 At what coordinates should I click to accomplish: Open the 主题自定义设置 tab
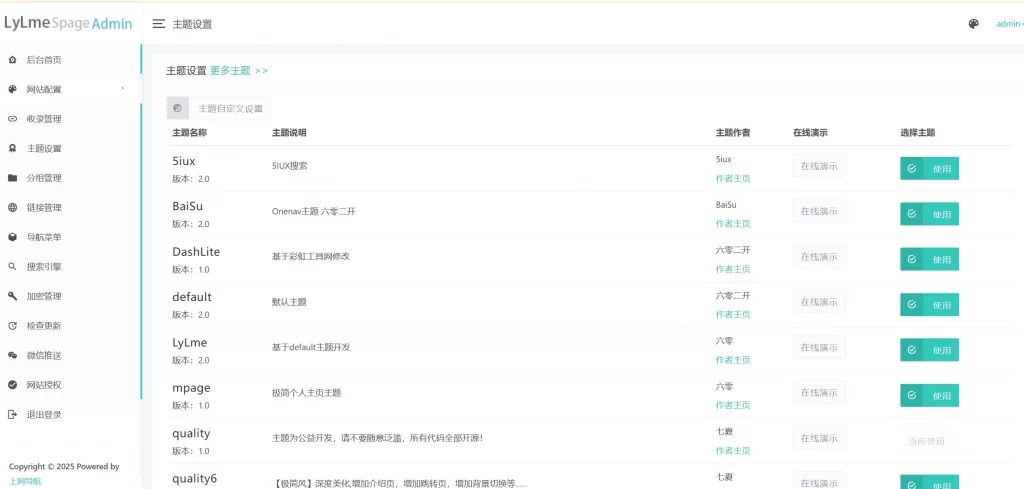230,108
